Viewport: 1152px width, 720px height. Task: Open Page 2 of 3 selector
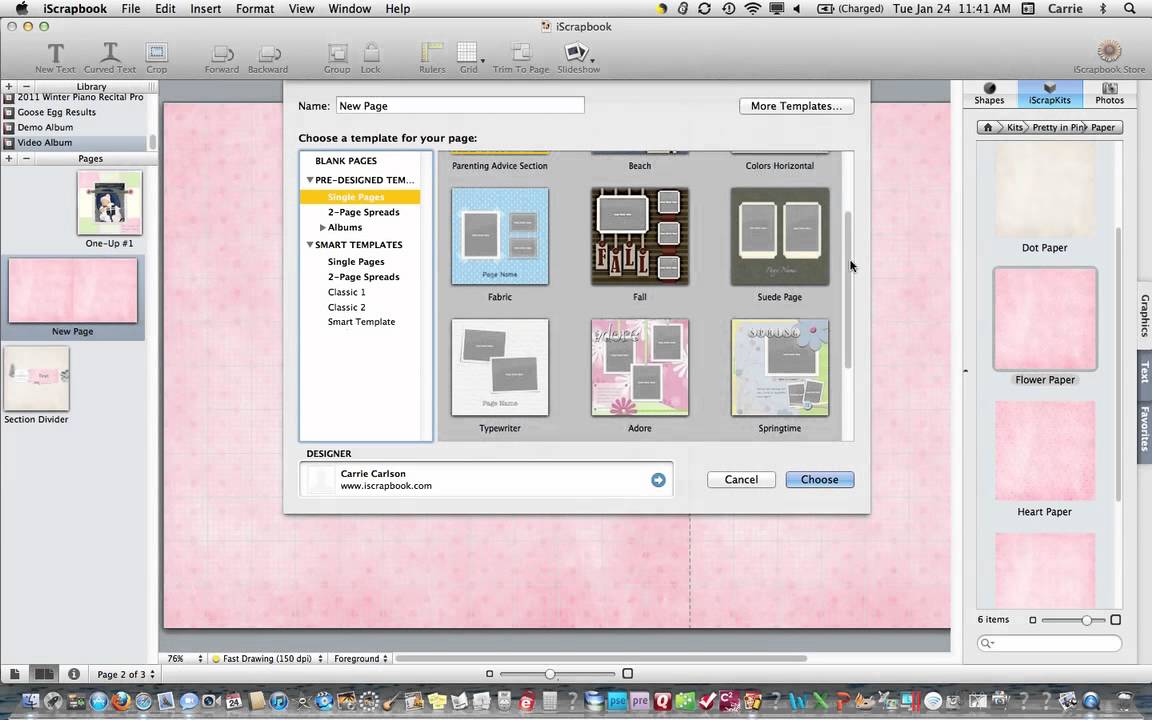click(x=126, y=674)
